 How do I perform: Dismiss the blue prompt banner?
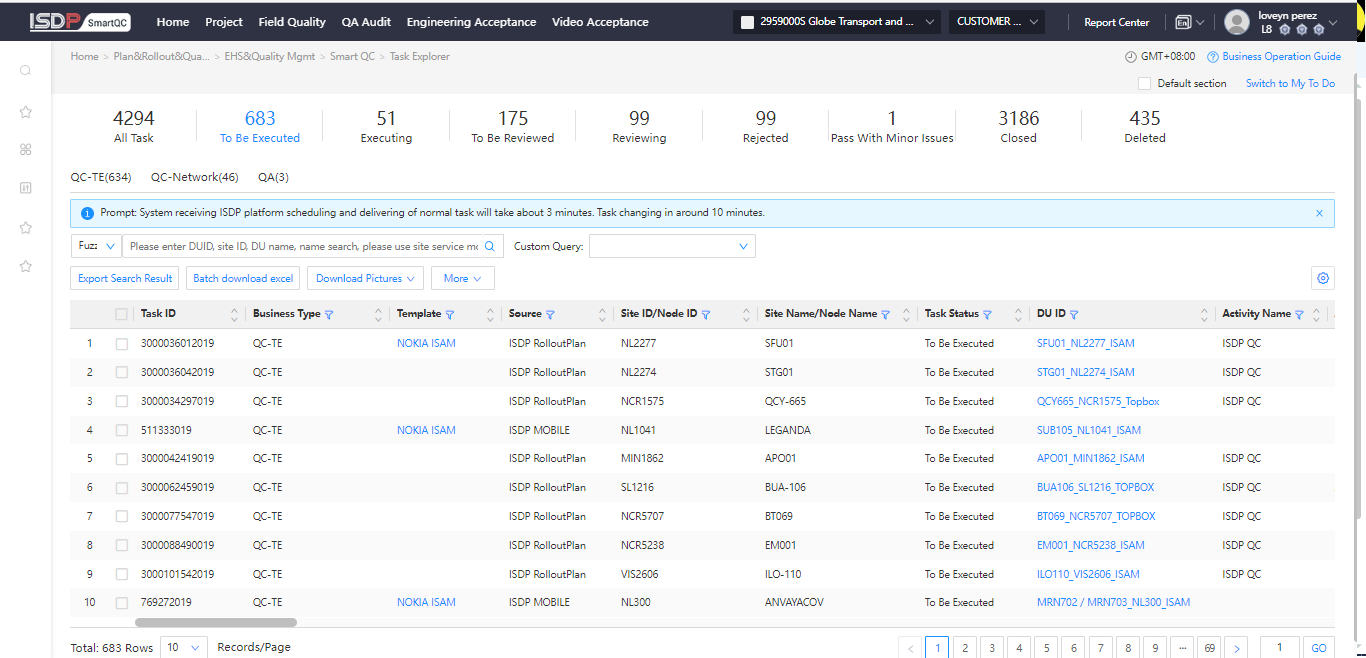coord(1319,213)
